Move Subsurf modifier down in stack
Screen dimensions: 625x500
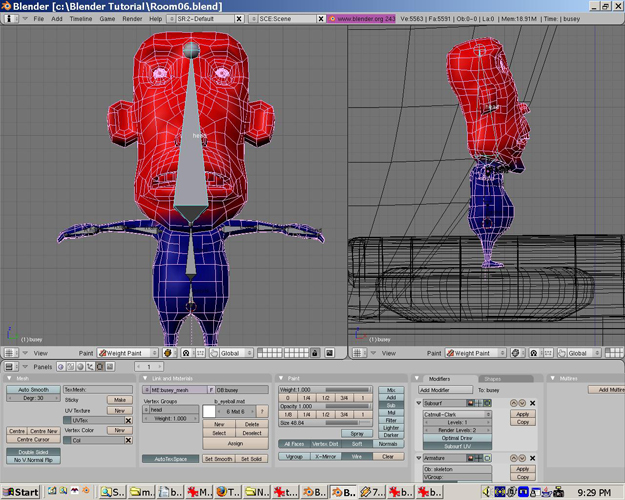tap(521, 403)
